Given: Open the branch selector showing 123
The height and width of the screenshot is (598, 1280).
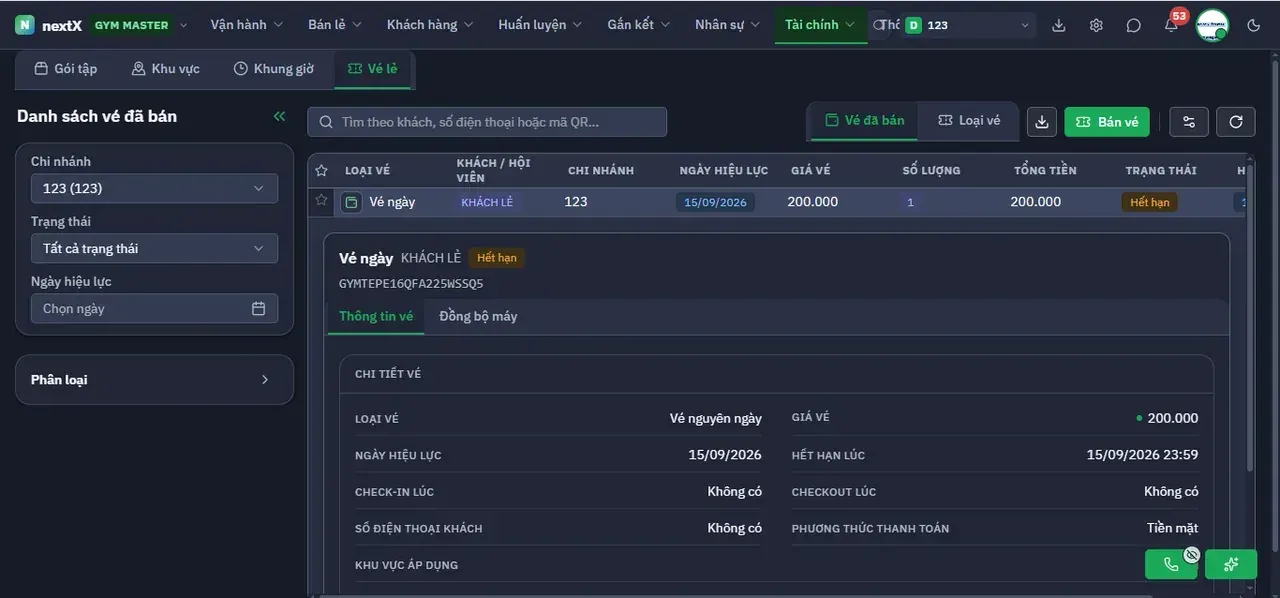Looking at the screenshot, I should pyautogui.click(x=968, y=25).
